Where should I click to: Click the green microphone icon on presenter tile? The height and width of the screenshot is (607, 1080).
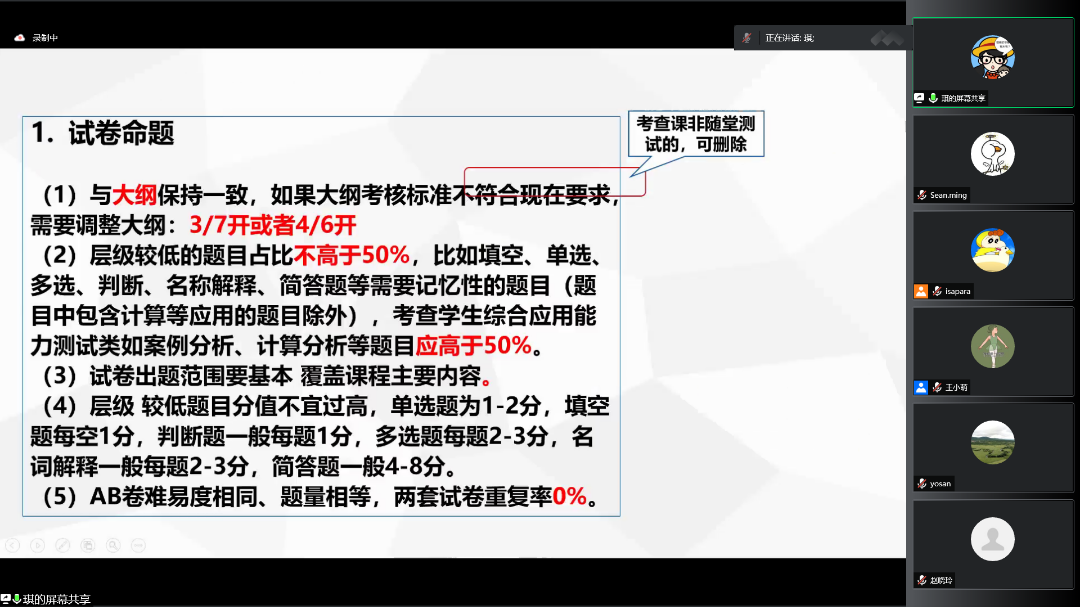(x=933, y=98)
